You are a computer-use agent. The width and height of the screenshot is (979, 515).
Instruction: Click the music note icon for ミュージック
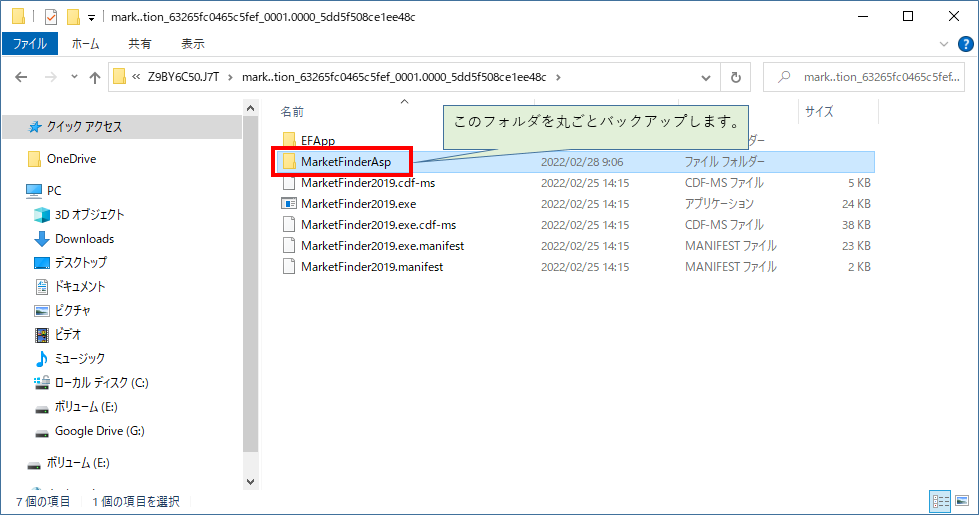[42, 358]
